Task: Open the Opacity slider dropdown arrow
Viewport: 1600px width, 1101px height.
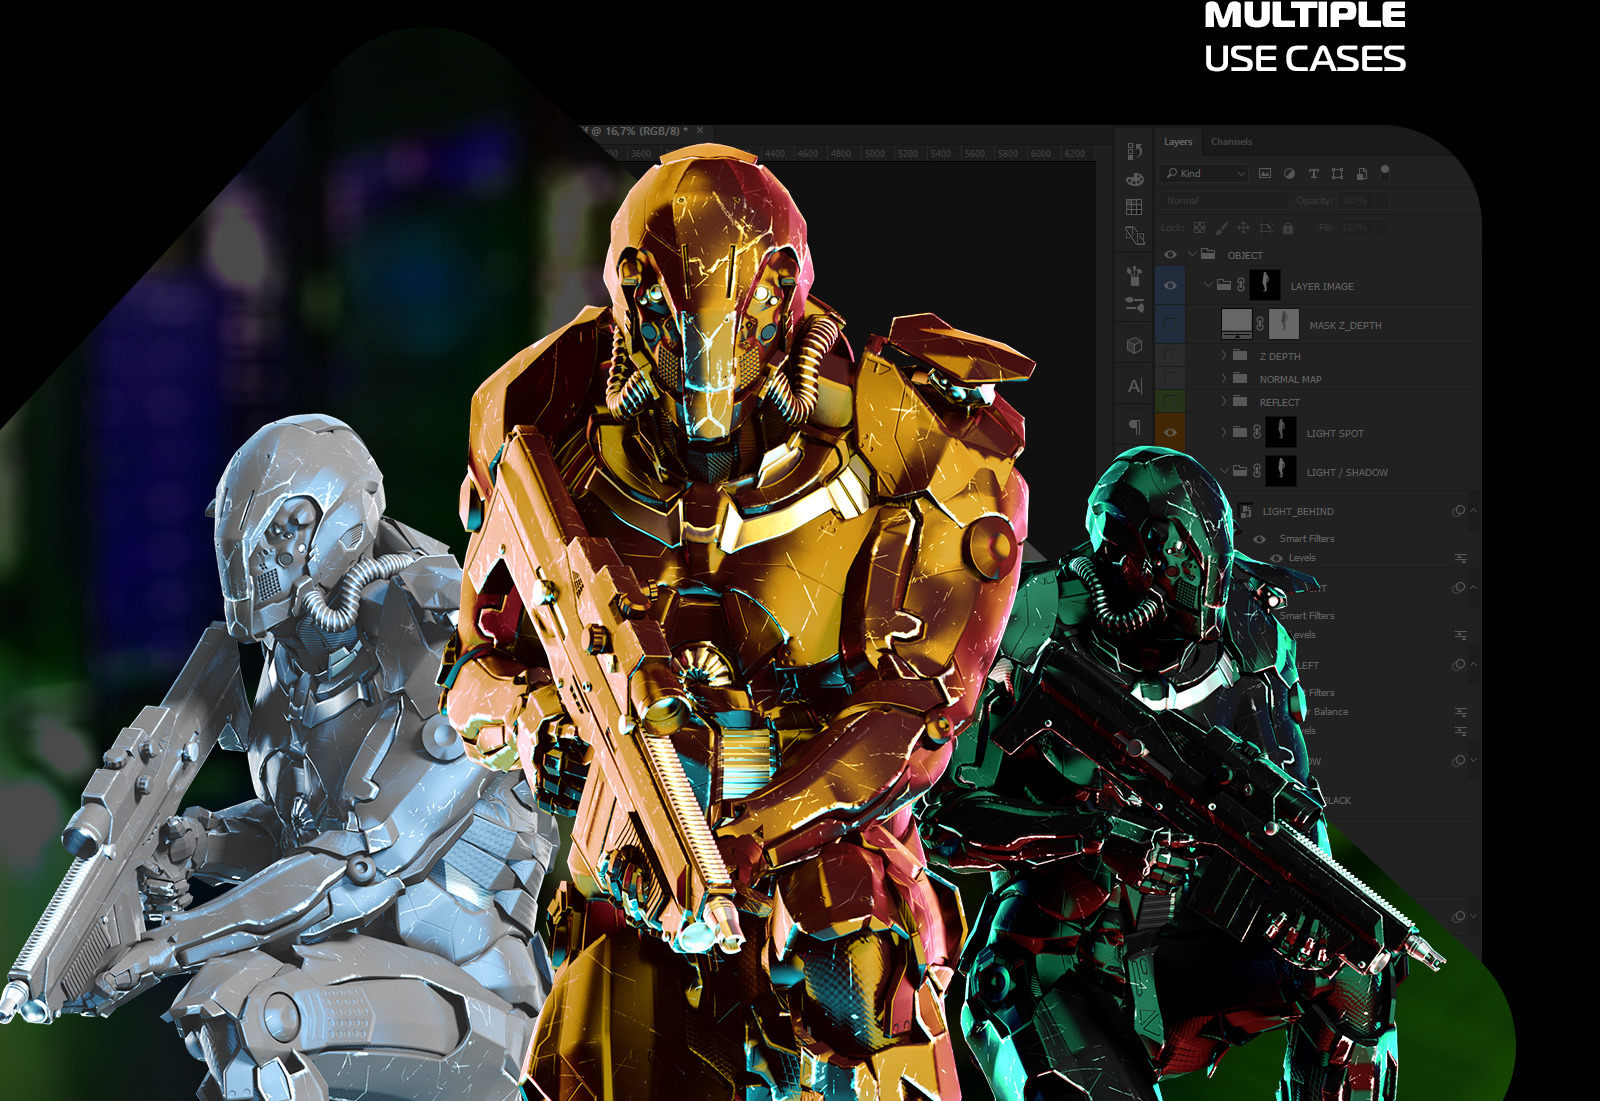Action: tap(1381, 200)
